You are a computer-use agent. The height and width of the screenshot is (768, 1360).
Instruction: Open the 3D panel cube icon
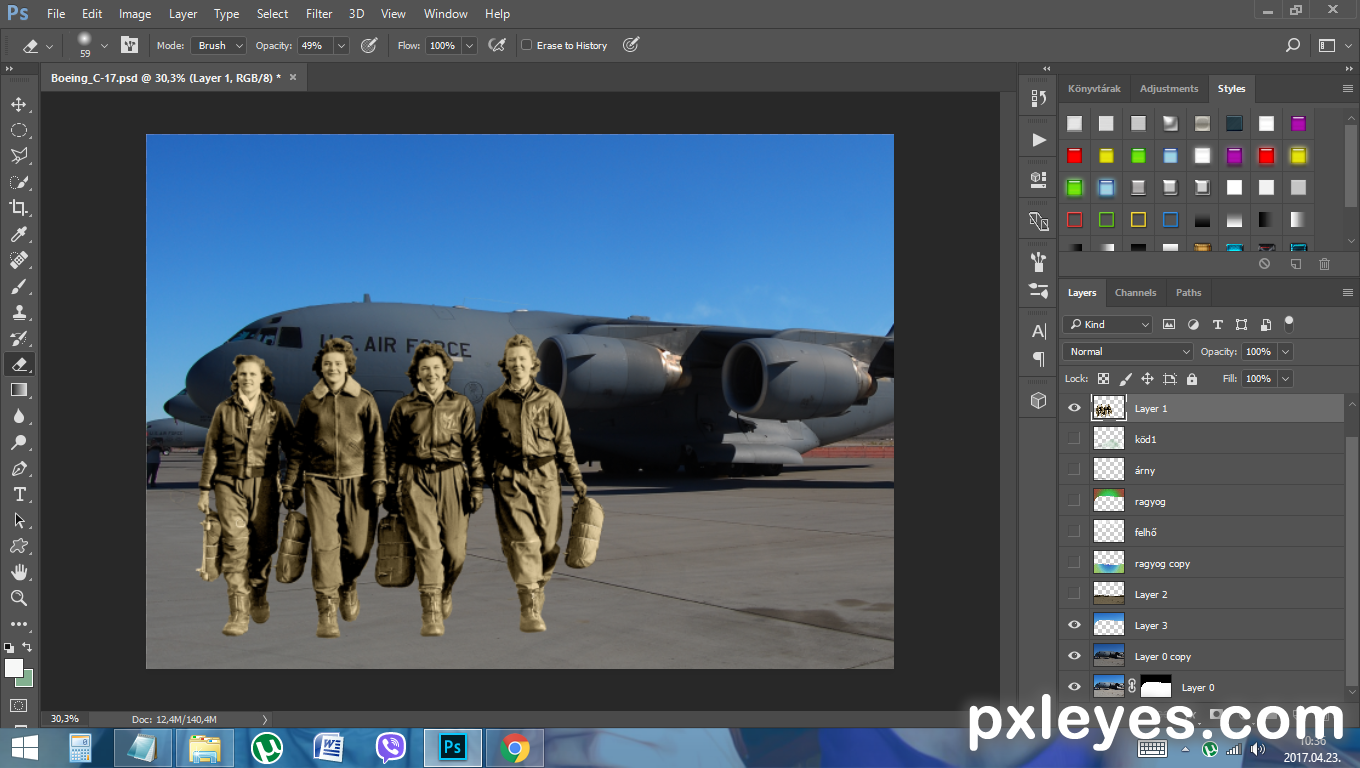[x=1038, y=400]
